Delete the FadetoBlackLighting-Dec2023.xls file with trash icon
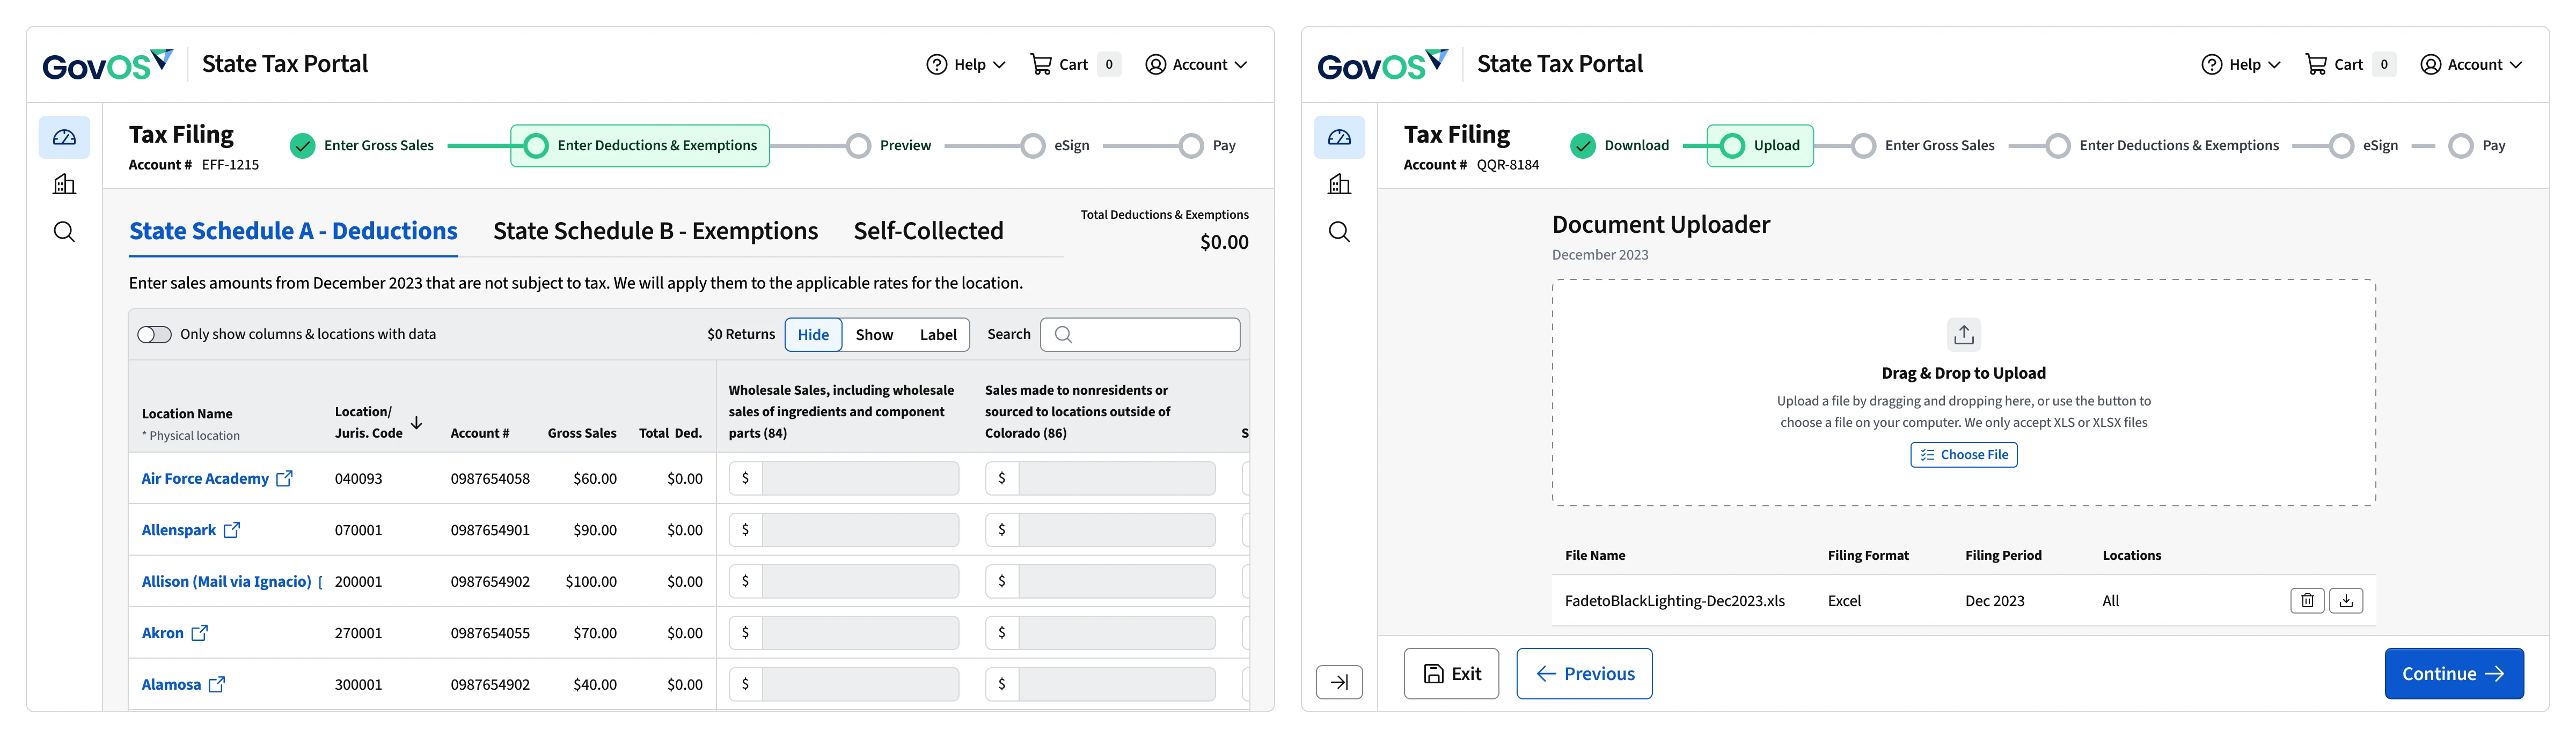 click(x=2307, y=600)
